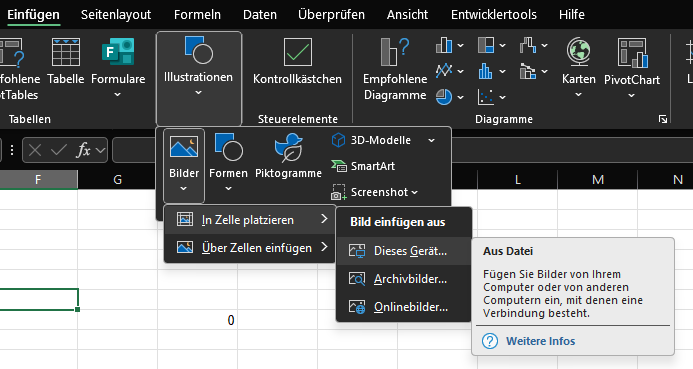Click the histogram statistics chart icon
Viewport: 693px width, 369px height.
[x=486, y=71]
